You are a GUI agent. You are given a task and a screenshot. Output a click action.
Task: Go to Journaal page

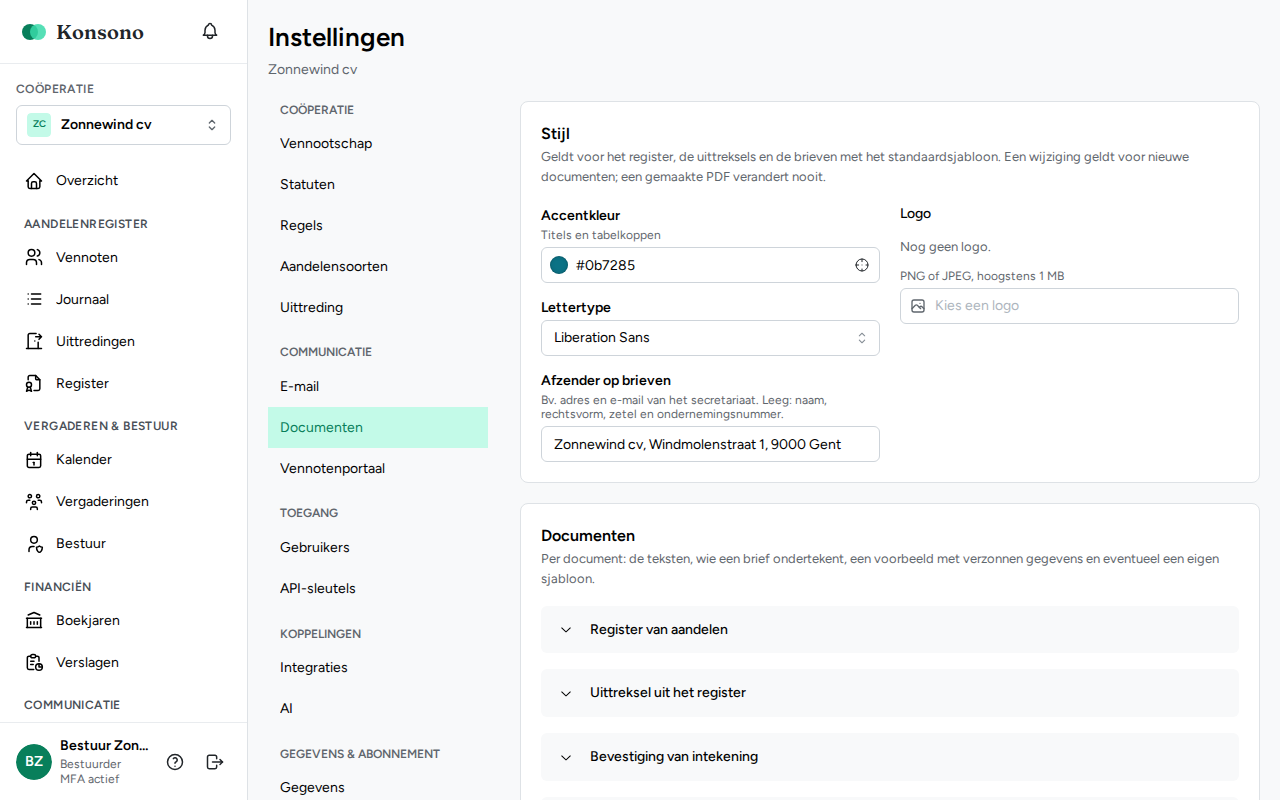coord(123,300)
